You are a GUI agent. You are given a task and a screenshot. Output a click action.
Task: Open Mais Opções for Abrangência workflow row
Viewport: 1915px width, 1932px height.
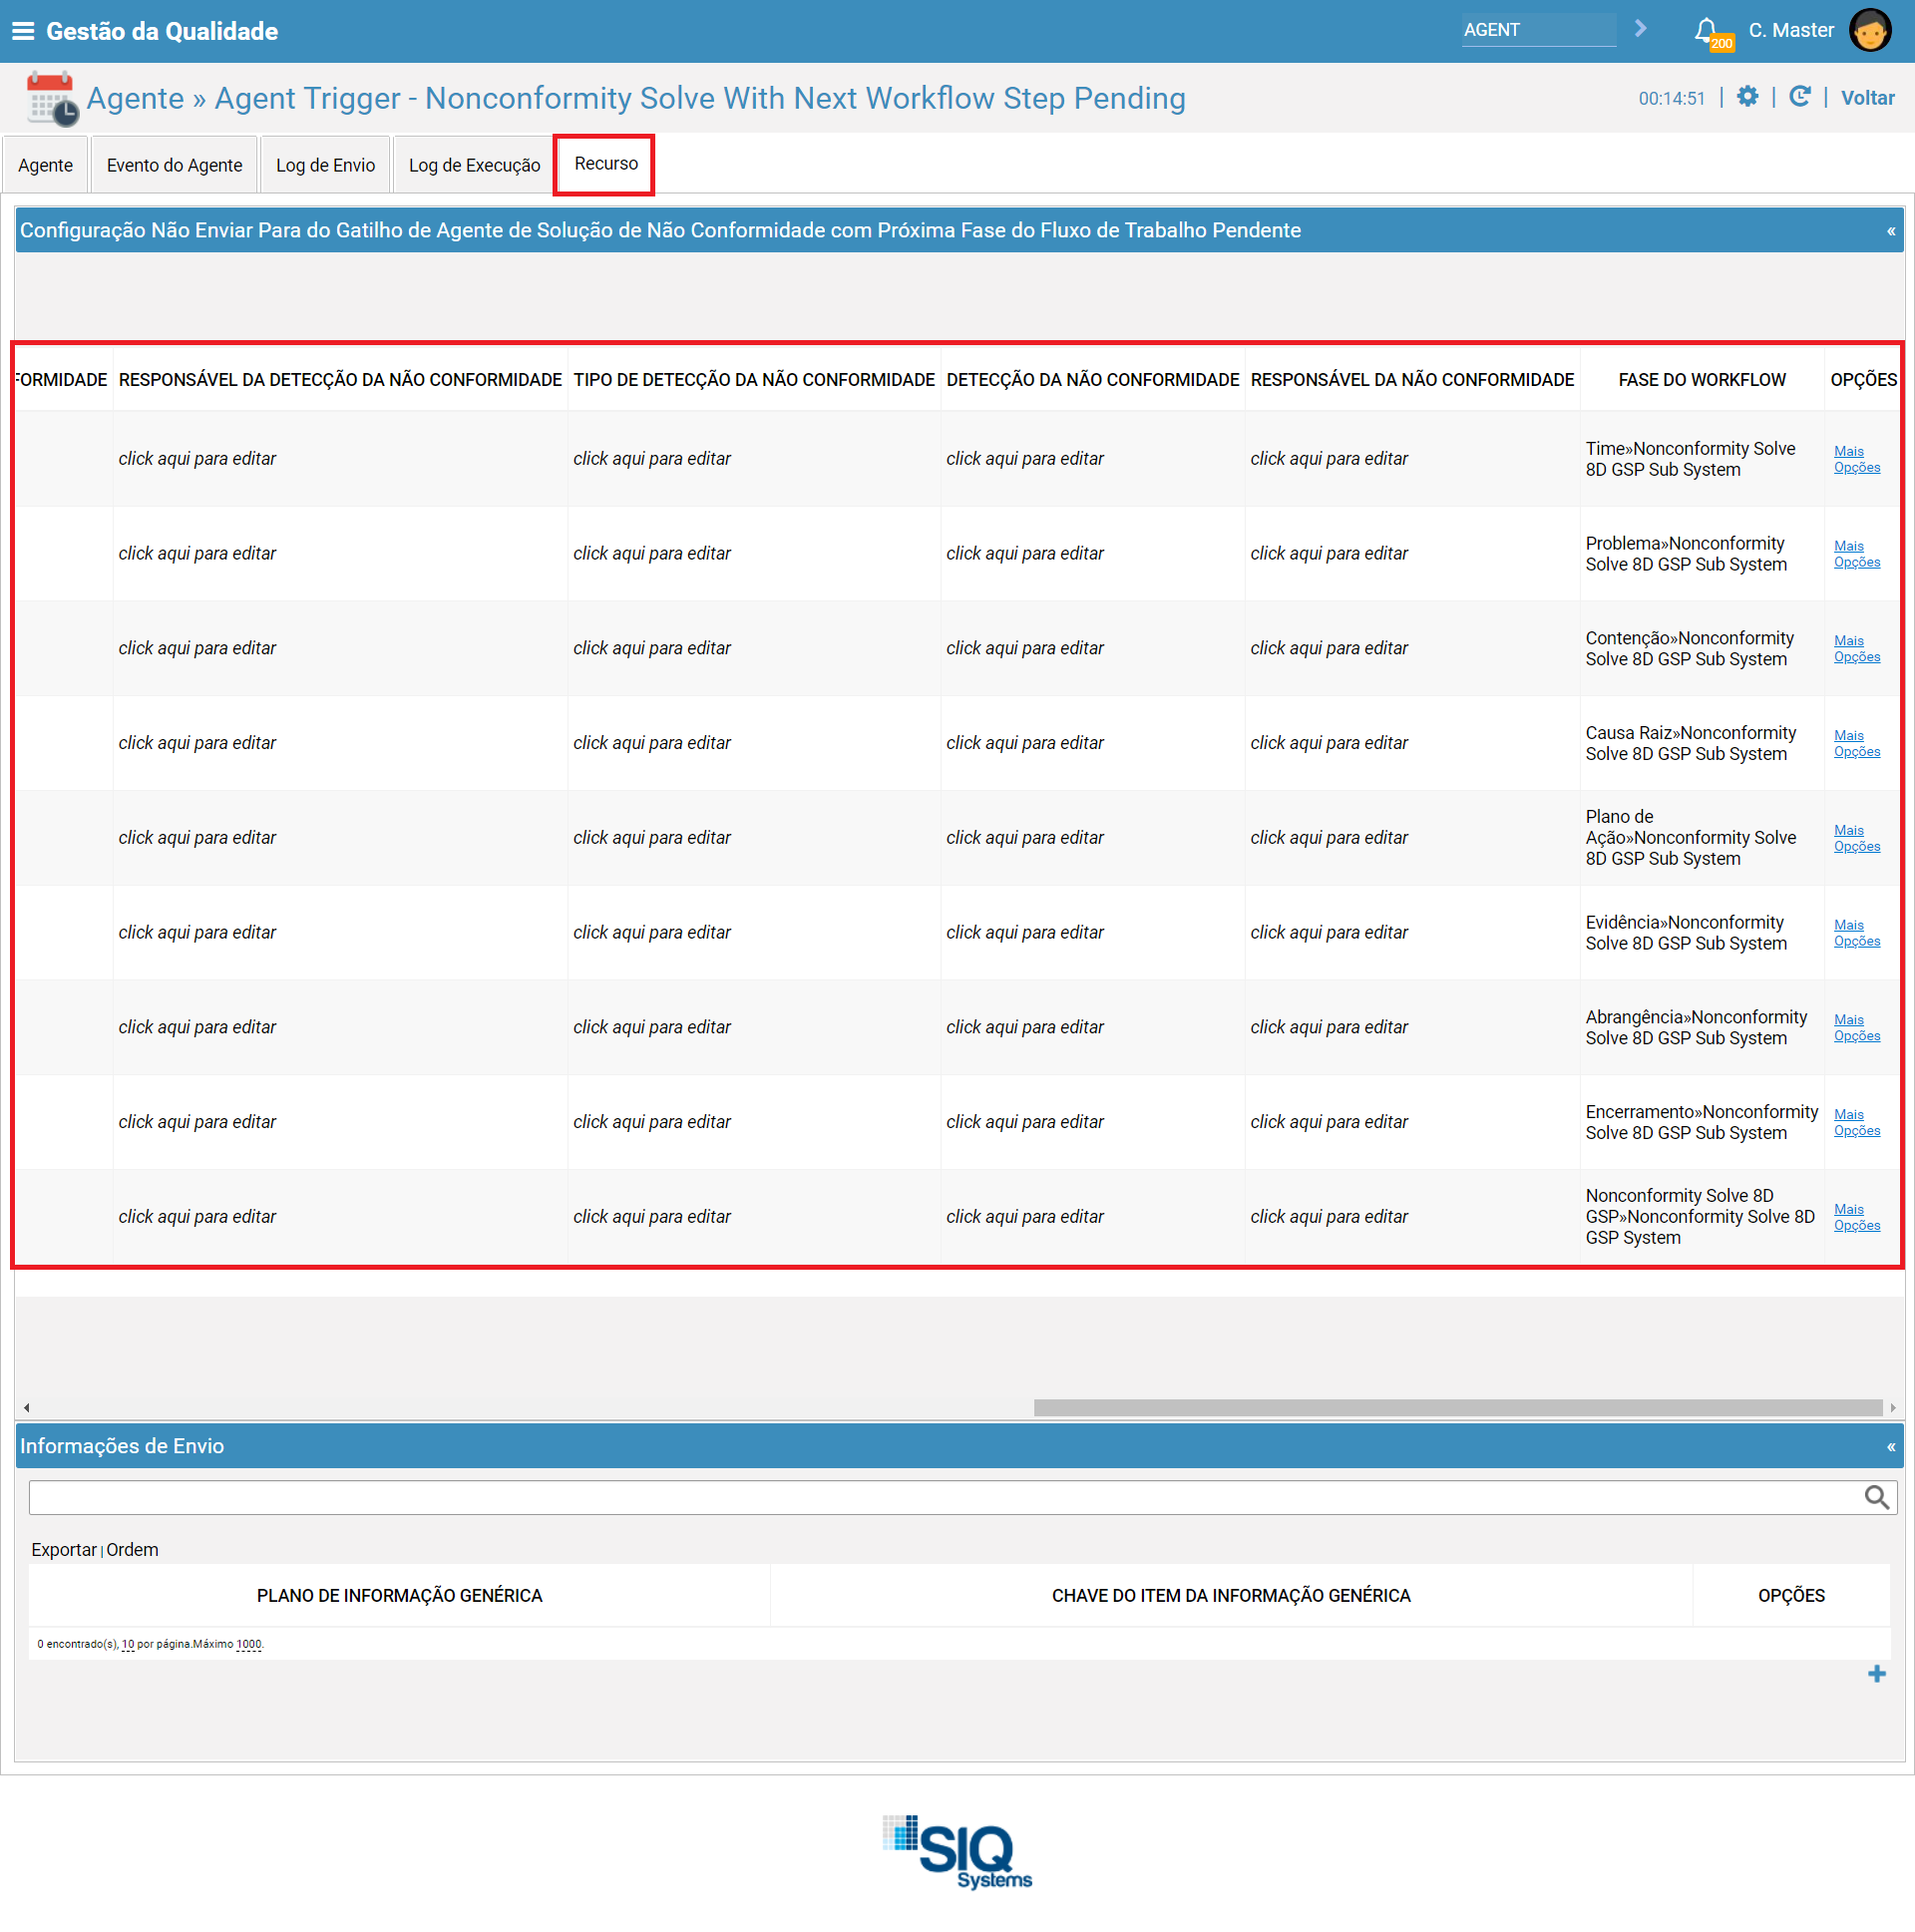(1856, 1028)
